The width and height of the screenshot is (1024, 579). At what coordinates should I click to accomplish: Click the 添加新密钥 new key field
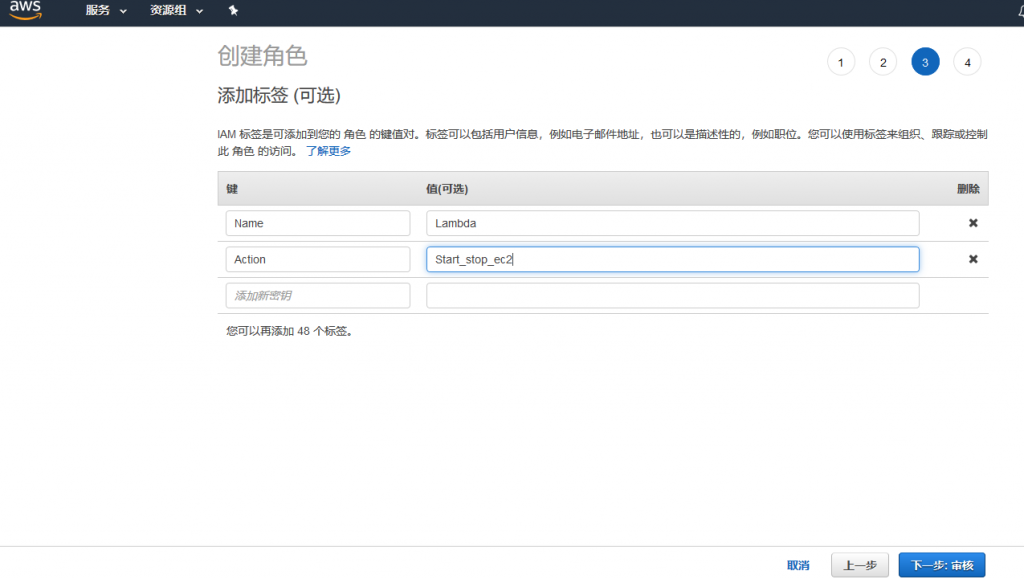tap(318, 296)
